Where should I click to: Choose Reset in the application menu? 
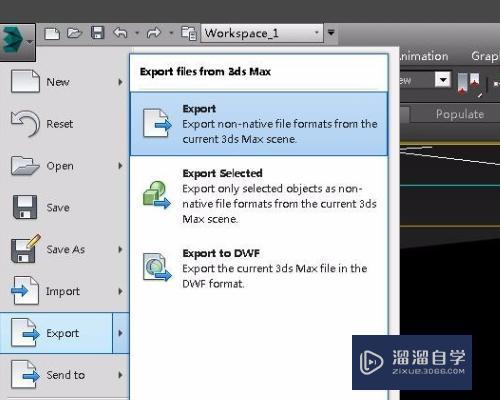coord(64,124)
